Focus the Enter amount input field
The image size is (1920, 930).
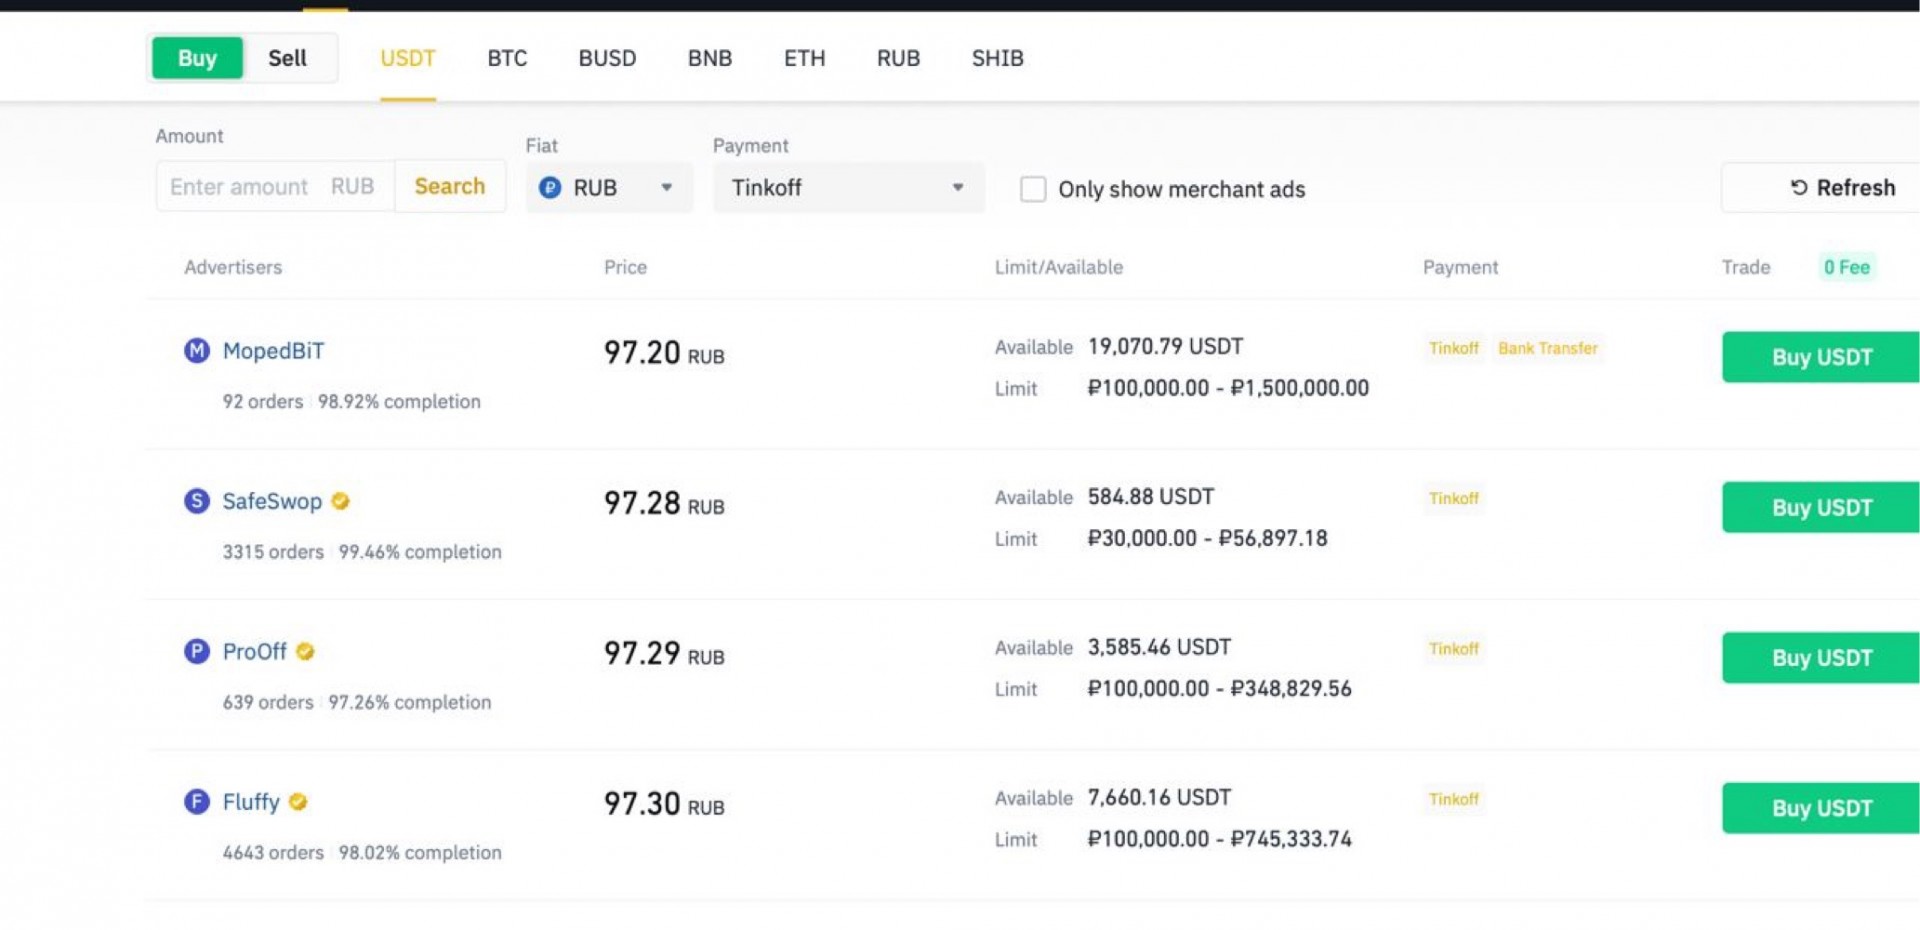pos(275,186)
